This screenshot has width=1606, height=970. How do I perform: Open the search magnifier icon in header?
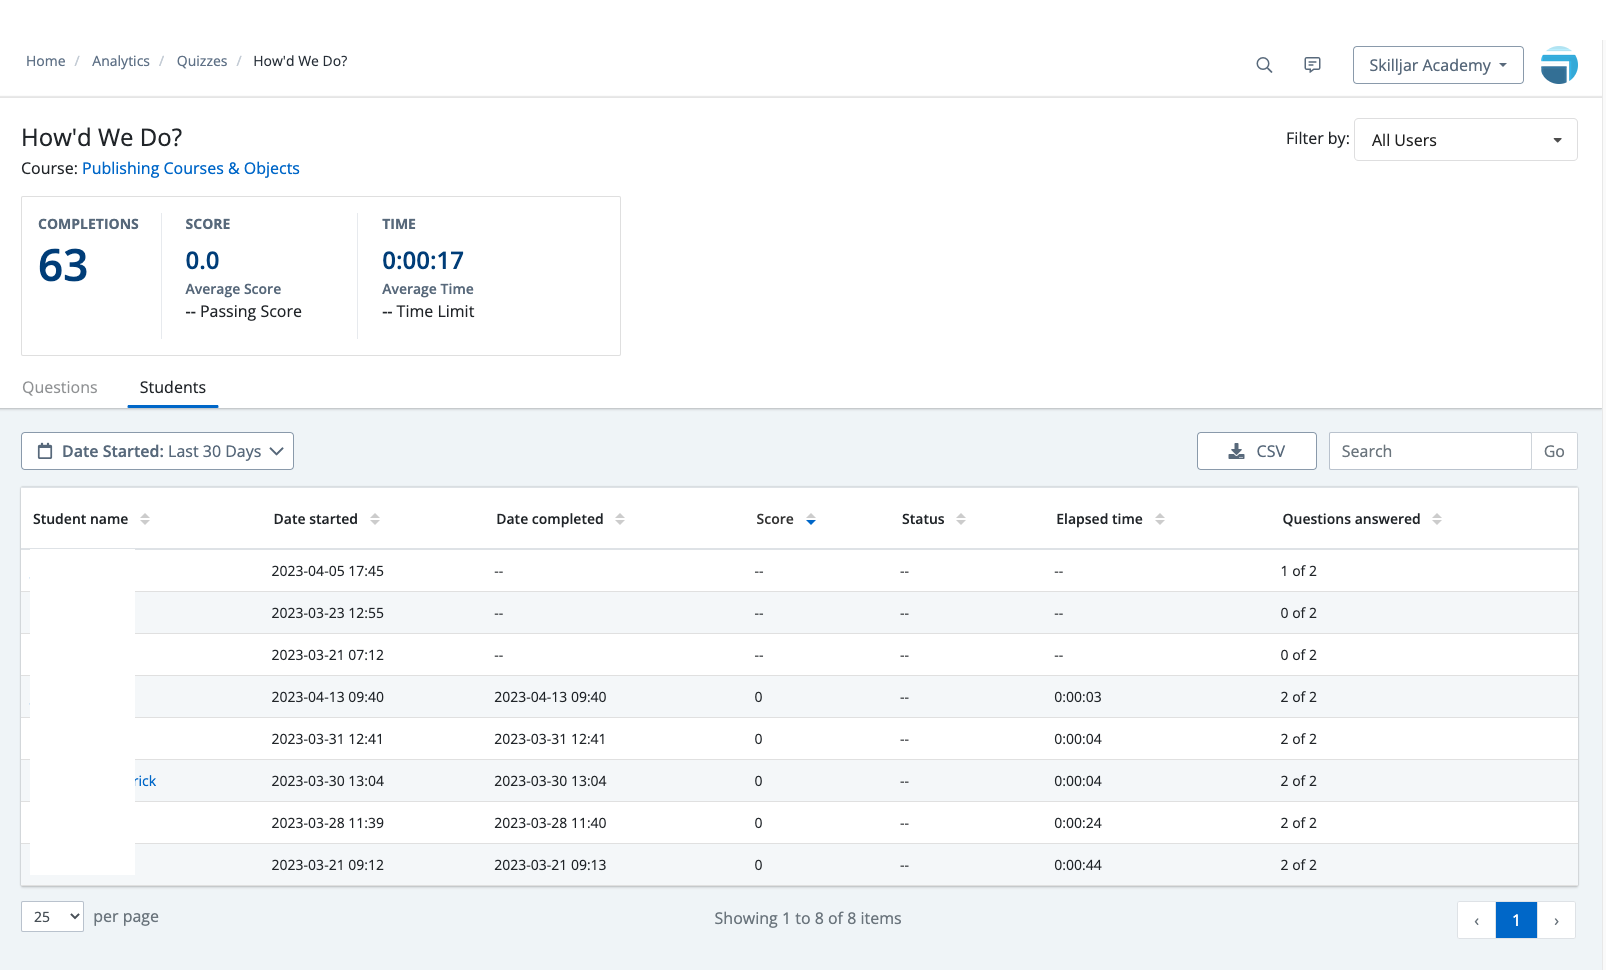[x=1264, y=65]
